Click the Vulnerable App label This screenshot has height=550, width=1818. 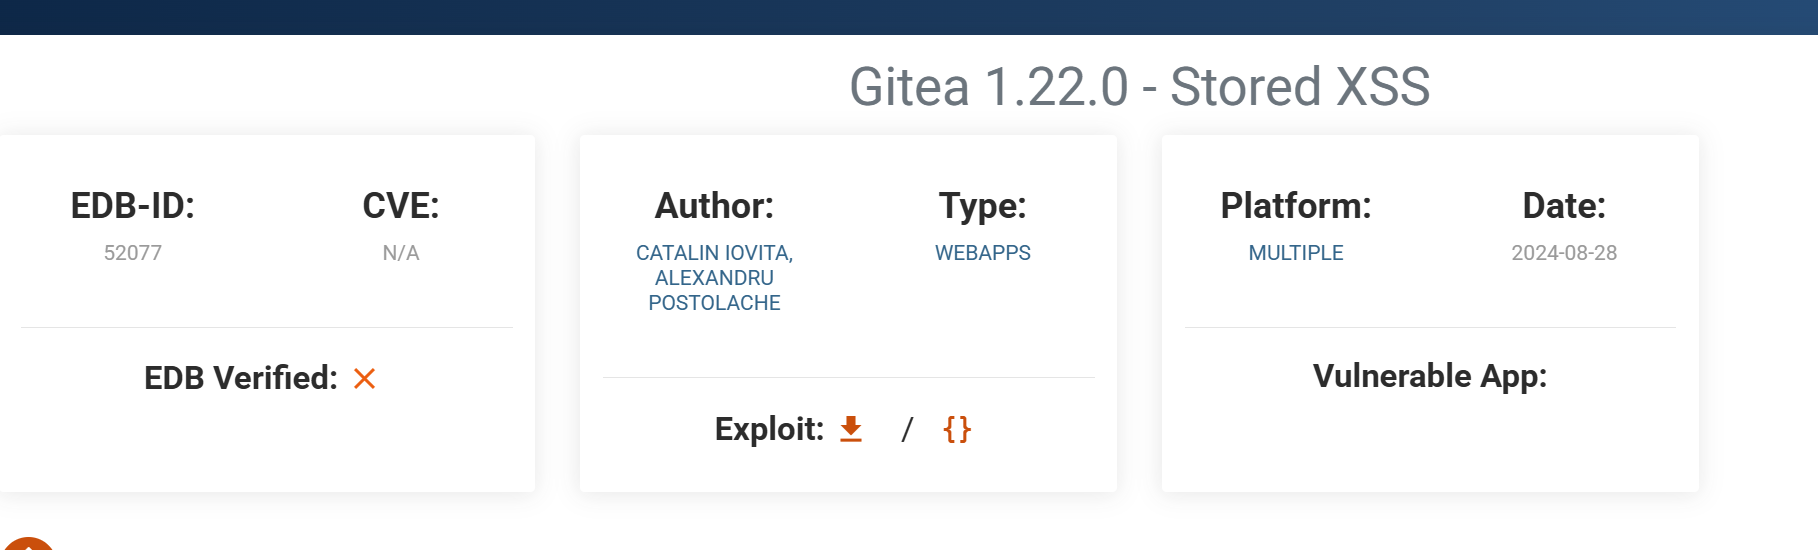click(x=1429, y=376)
